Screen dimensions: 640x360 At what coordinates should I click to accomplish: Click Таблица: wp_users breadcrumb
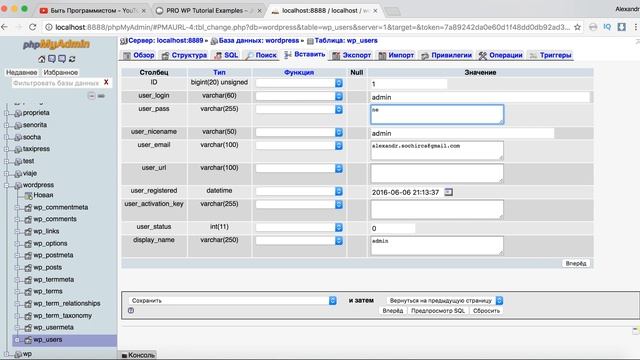click(x=346, y=40)
